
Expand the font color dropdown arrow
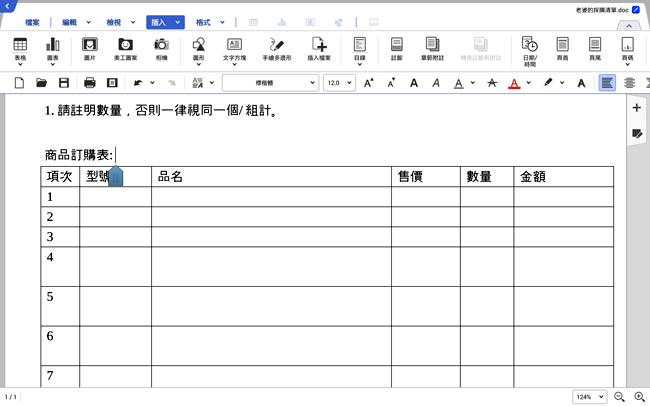click(529, 83)
